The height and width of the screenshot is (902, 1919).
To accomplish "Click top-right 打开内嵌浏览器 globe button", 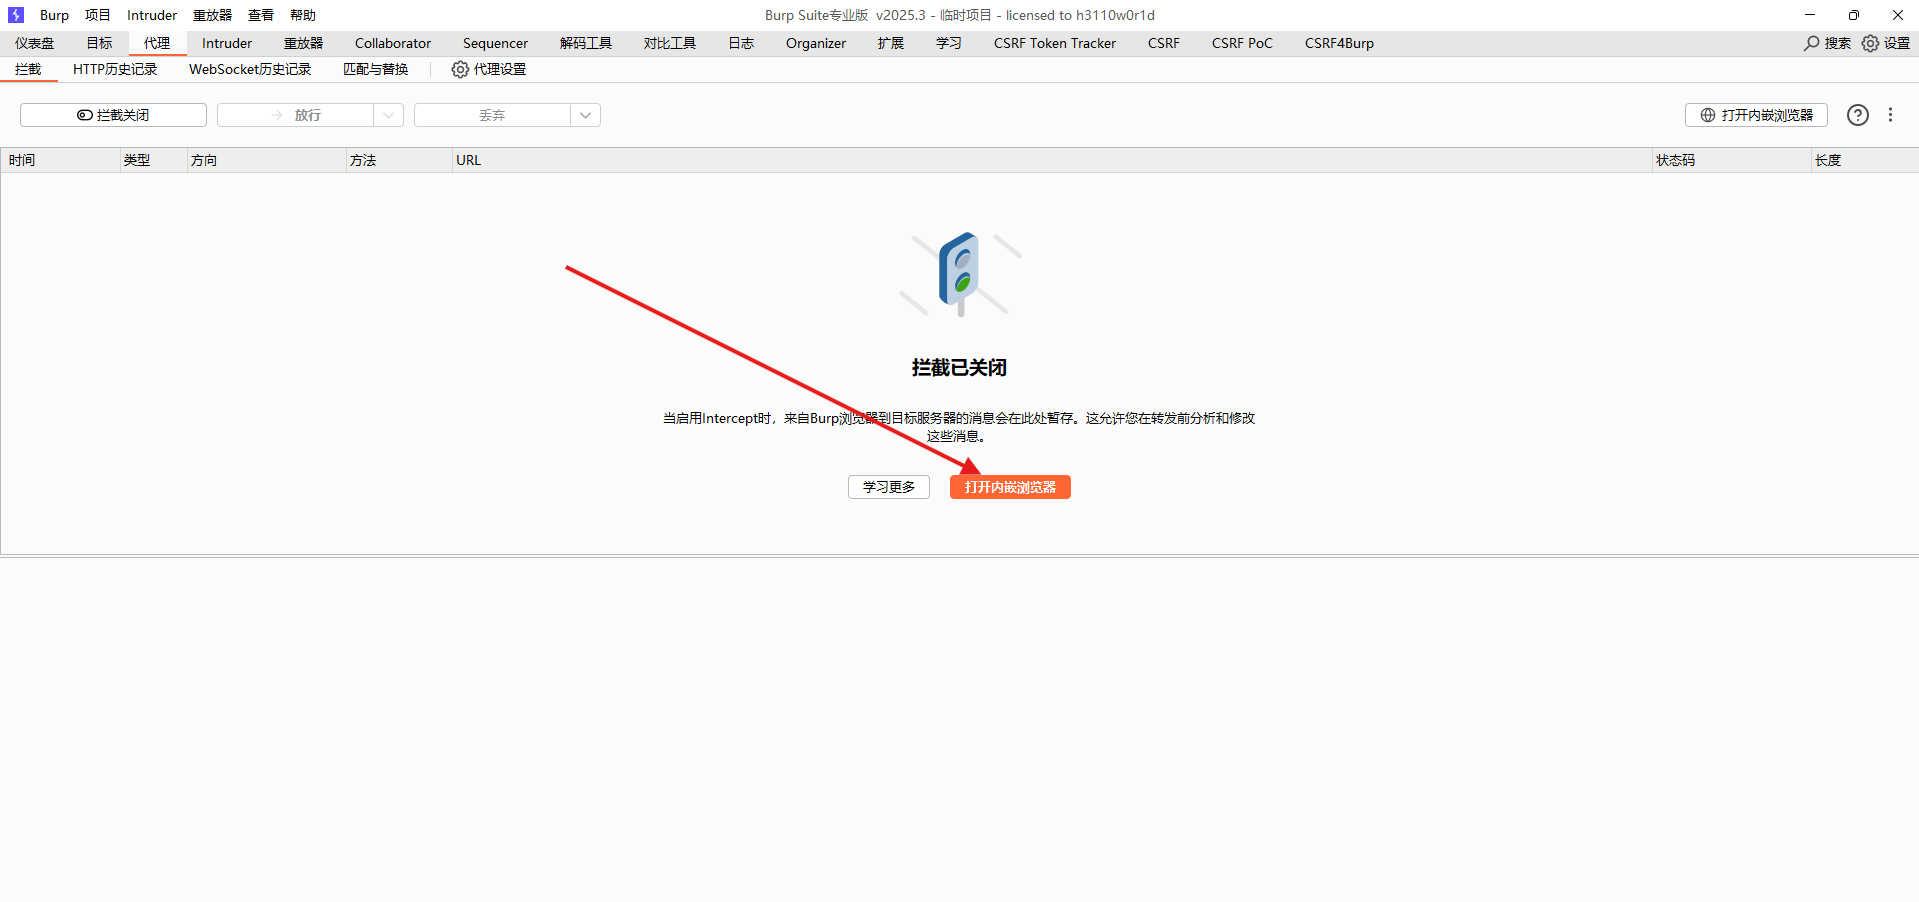I will coord(1756,115).
